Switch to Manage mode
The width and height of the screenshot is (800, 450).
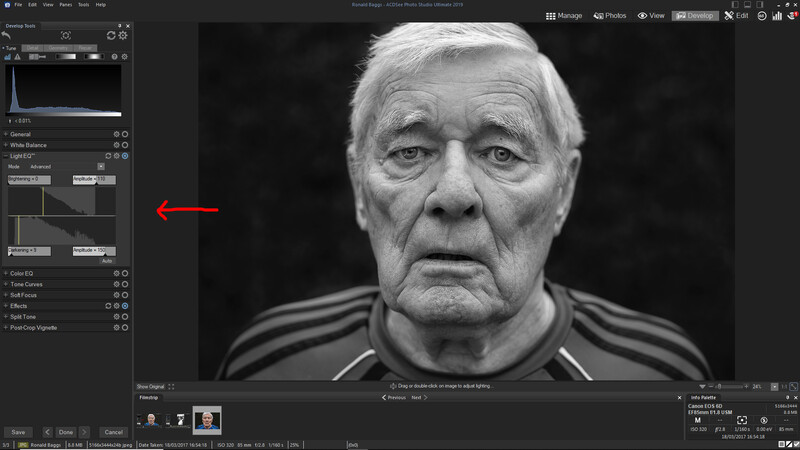(x=564, y=16)
